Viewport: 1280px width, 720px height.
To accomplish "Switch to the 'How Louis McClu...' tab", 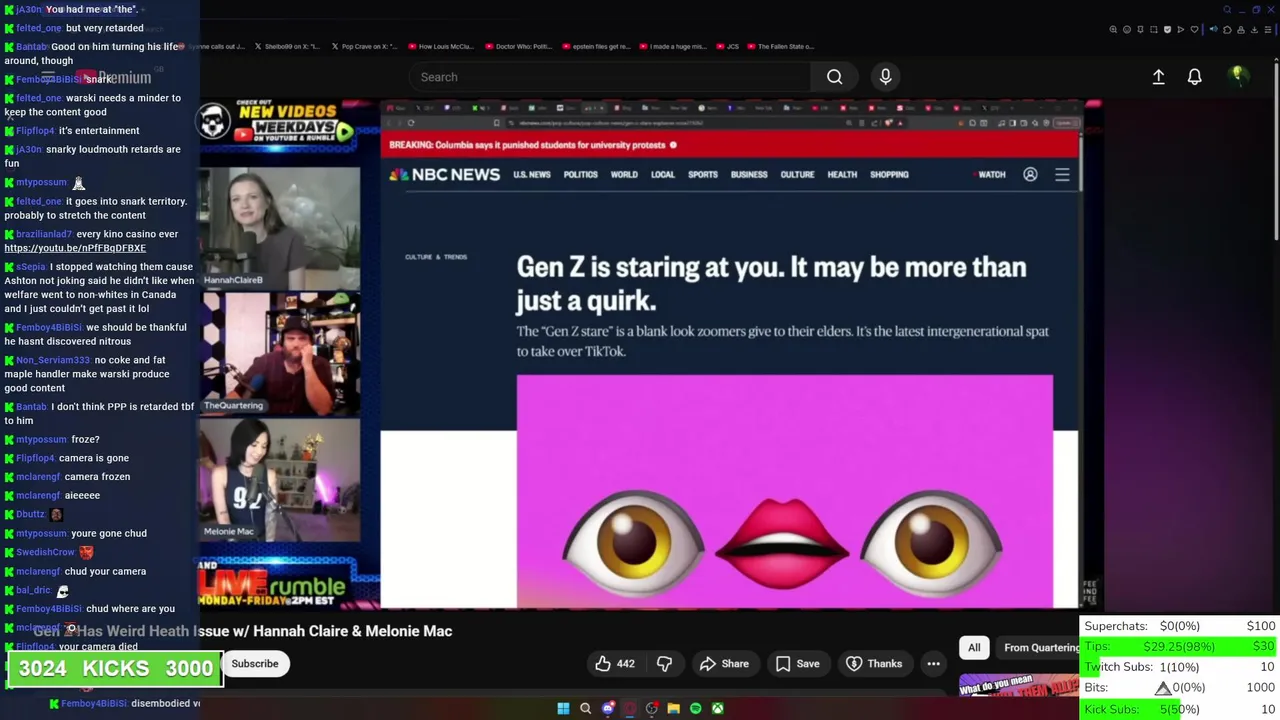I will click(x=441, y=46).
